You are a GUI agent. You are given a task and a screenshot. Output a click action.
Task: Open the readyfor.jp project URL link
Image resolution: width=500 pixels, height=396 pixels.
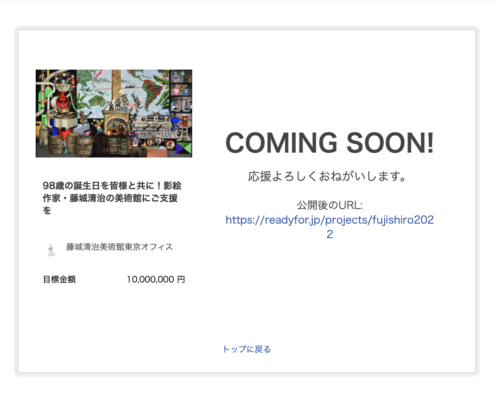pyautogui.click(x=330, y=227)
